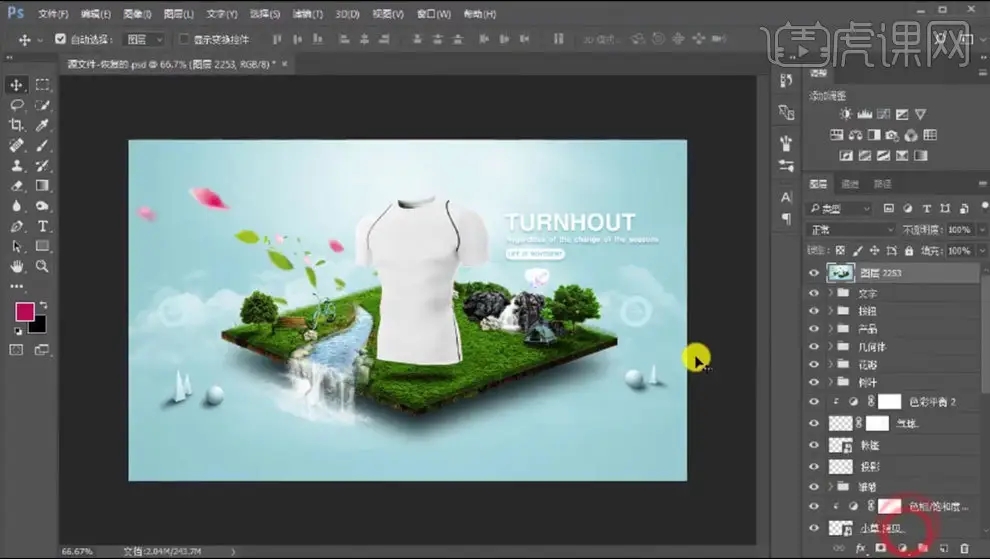Image resolution: width=990 pixels, height=559 pixels.
Task: Click the Delete layer trash icon
Action: coord(964,548)
